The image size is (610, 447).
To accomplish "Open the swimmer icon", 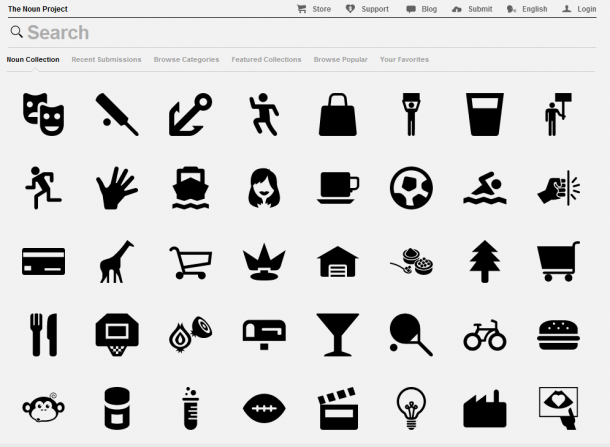I will [485, 188].
